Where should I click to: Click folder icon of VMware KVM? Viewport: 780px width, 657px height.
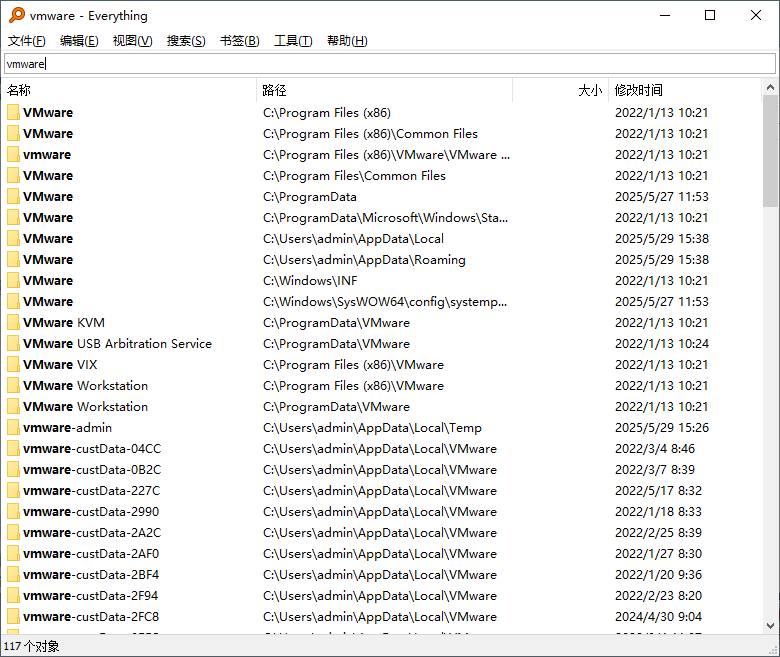[x=13, y=322]
